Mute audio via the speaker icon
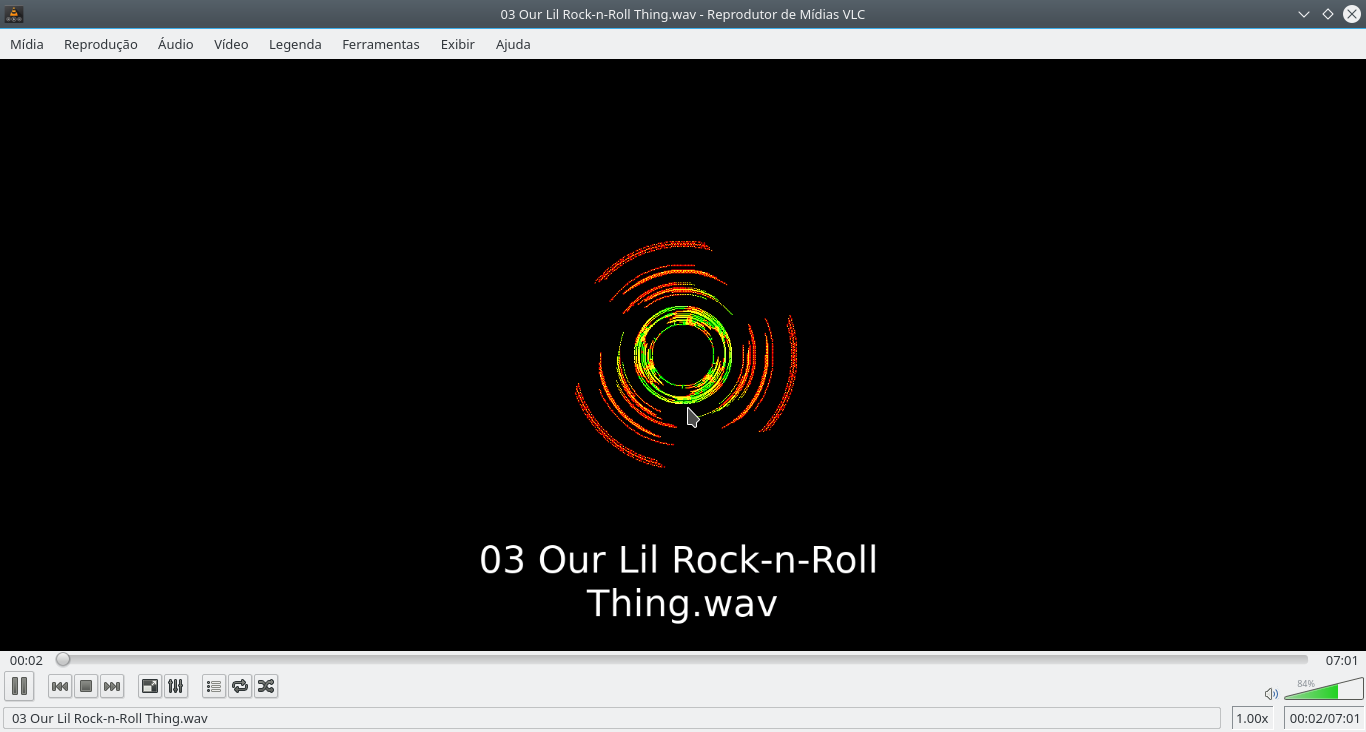Viewport: 1366px width, 732px height. point(1270,693)
